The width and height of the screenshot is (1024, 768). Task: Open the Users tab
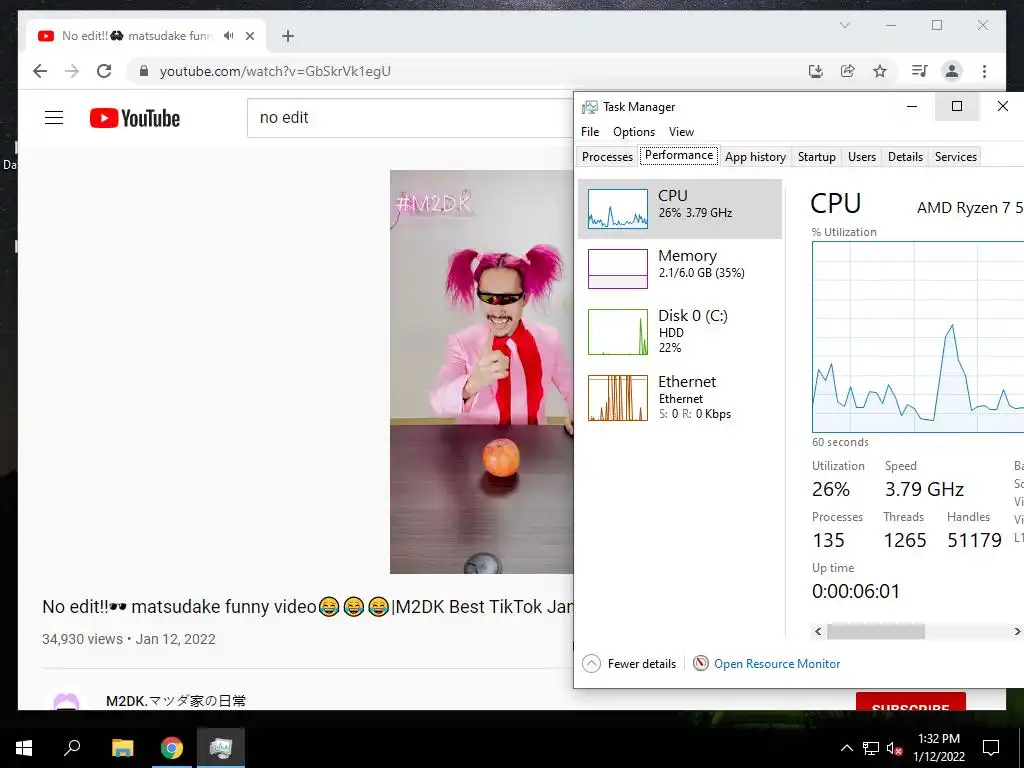pos(861,157)
